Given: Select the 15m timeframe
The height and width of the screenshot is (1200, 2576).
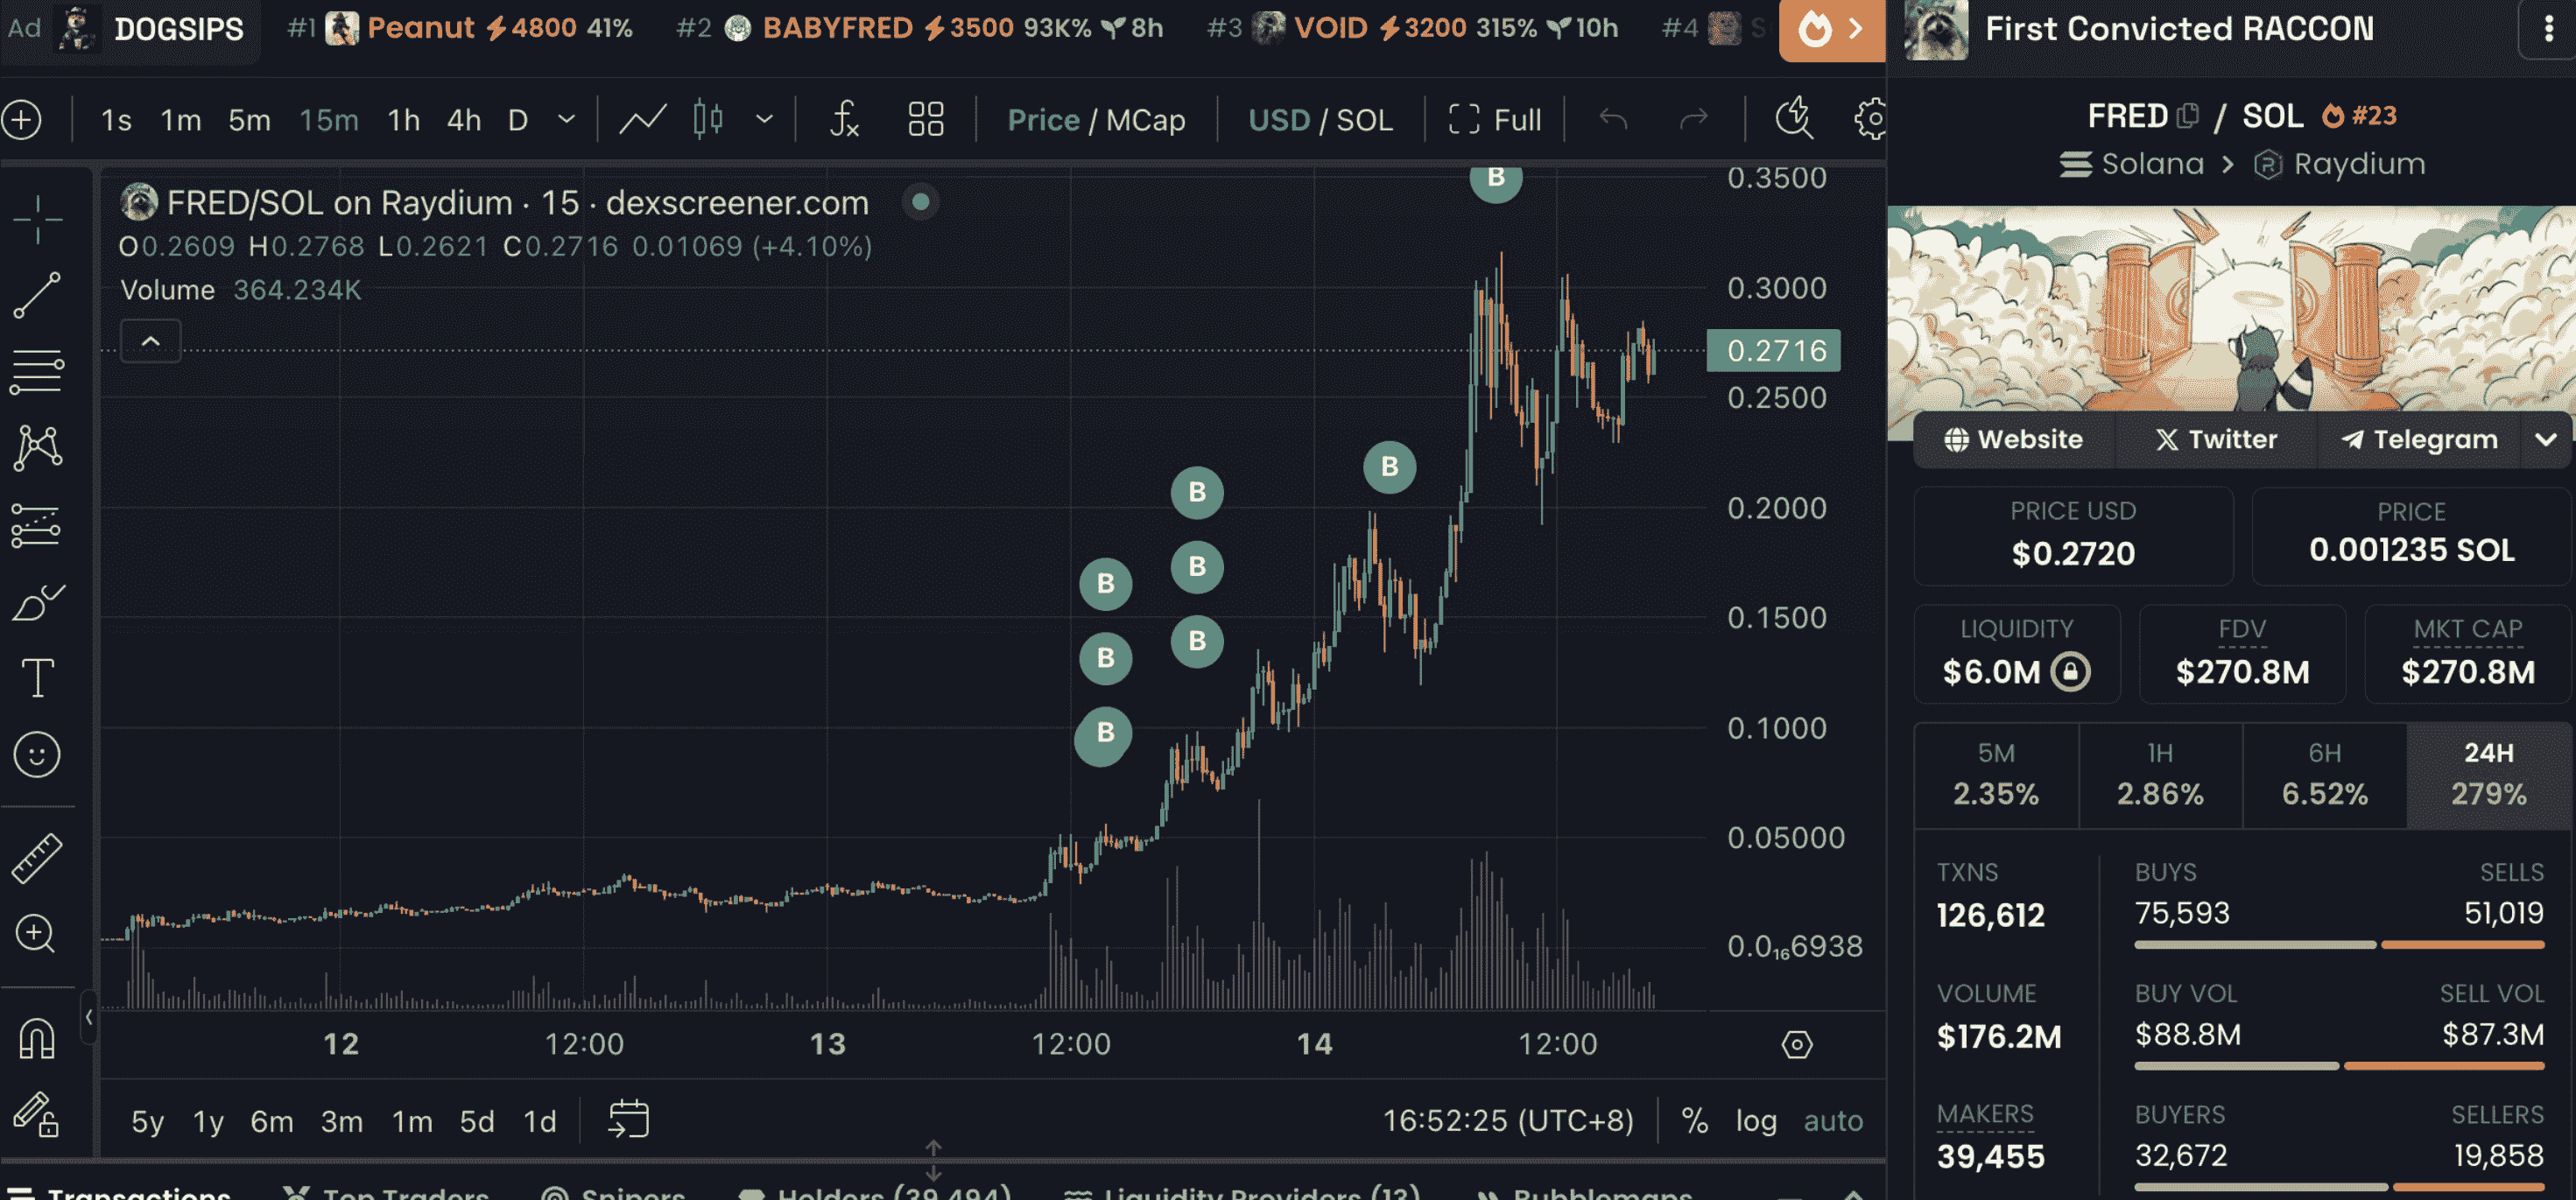Looking at the screenshot, I should tap(328, 120).
